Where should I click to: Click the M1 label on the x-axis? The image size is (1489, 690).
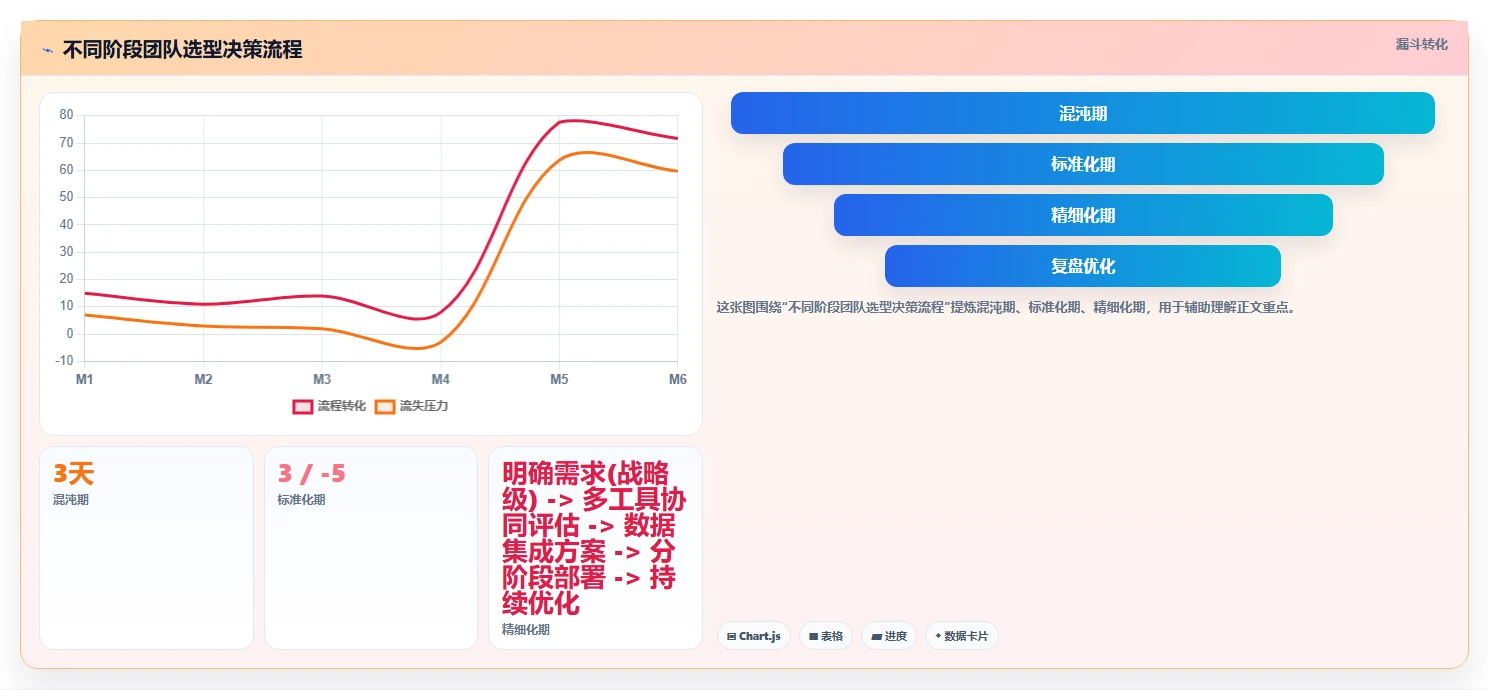pyautogui.click(x=85, y=379)
